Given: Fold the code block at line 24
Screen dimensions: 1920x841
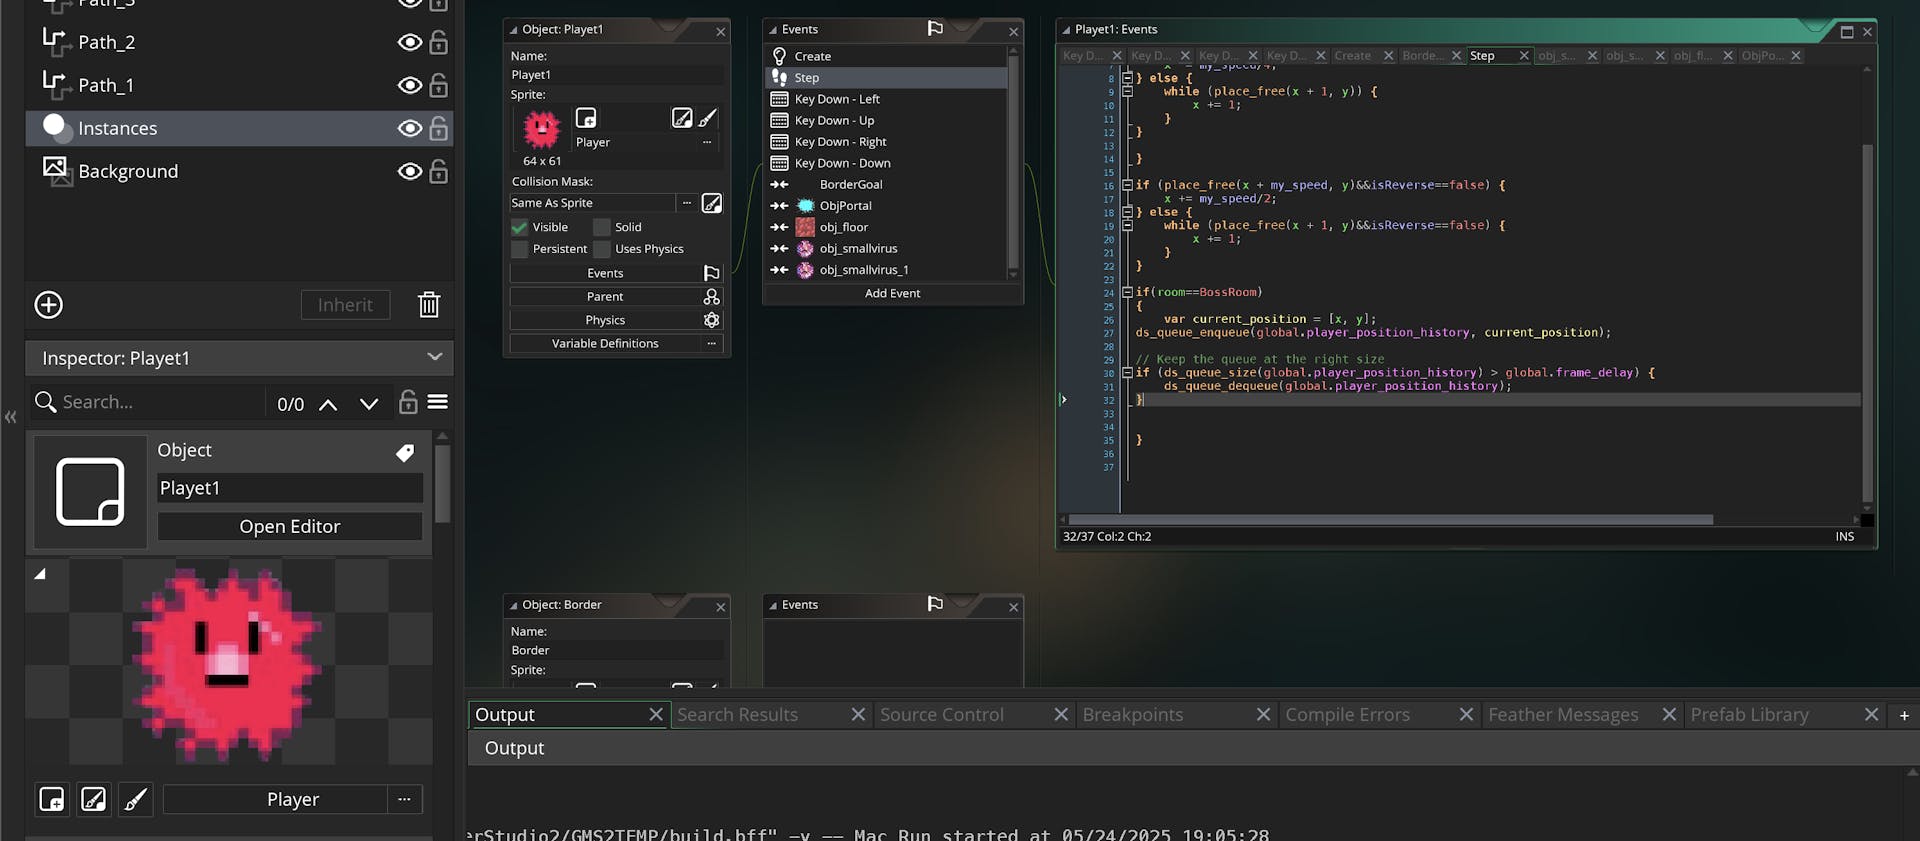Looking at the screenshot, I should 1127,292.
